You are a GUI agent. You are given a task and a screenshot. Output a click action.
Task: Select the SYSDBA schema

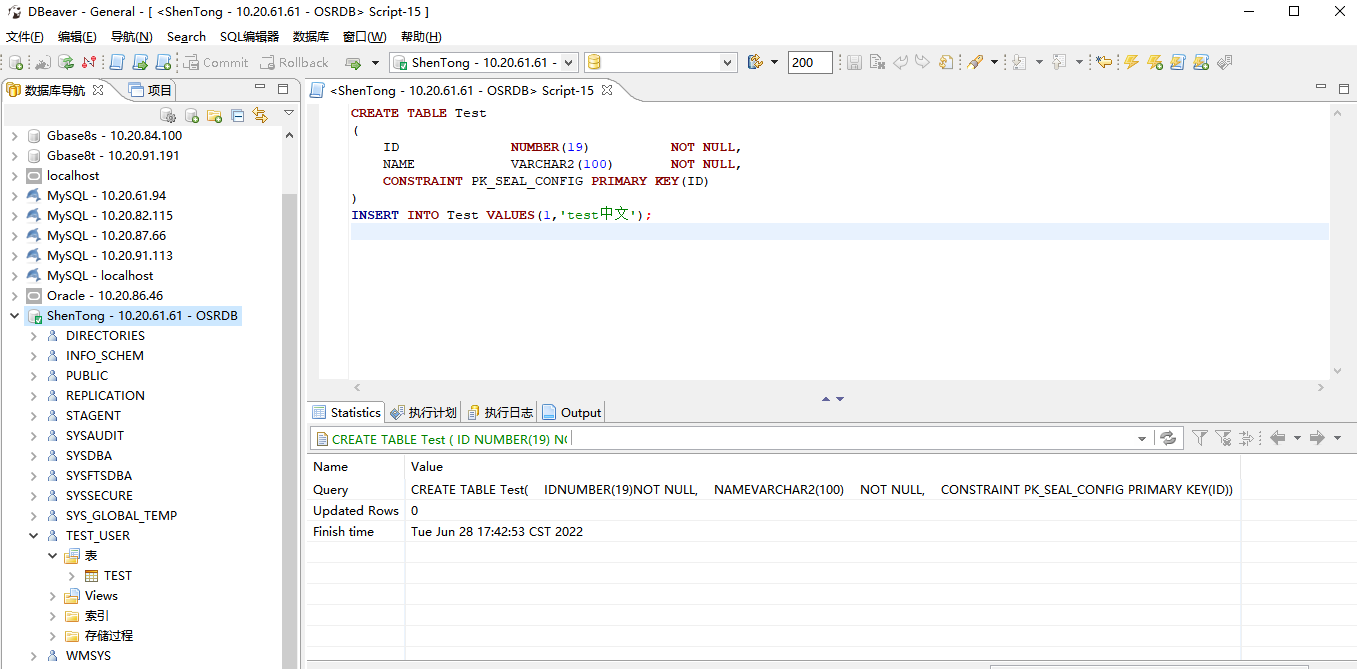[90, 455]
